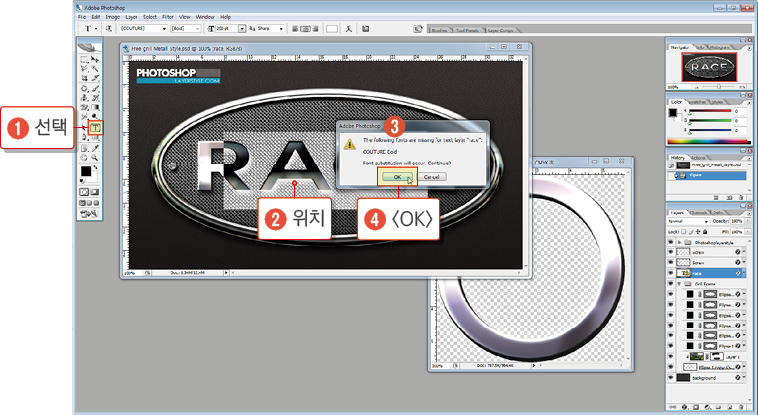Viewport: 758px width, 415px height.
Task: Open the Edit menu
Action: click(96, 17)
